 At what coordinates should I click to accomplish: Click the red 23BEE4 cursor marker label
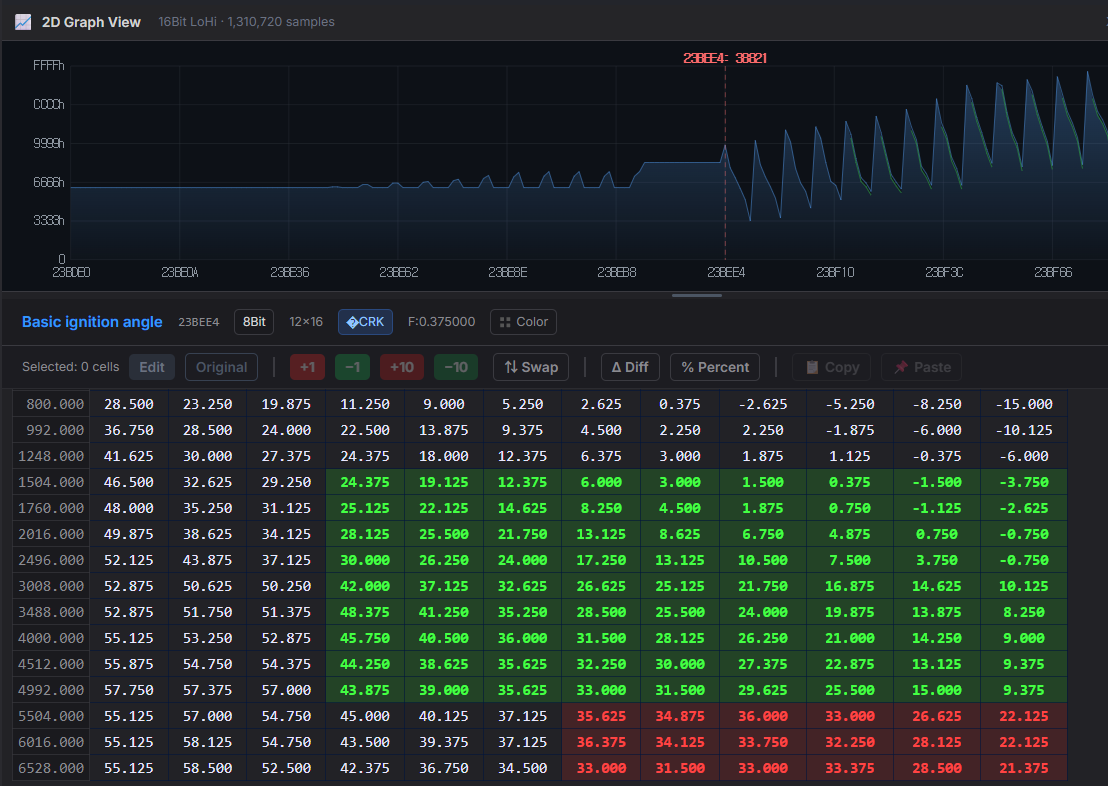coord(725,59)
